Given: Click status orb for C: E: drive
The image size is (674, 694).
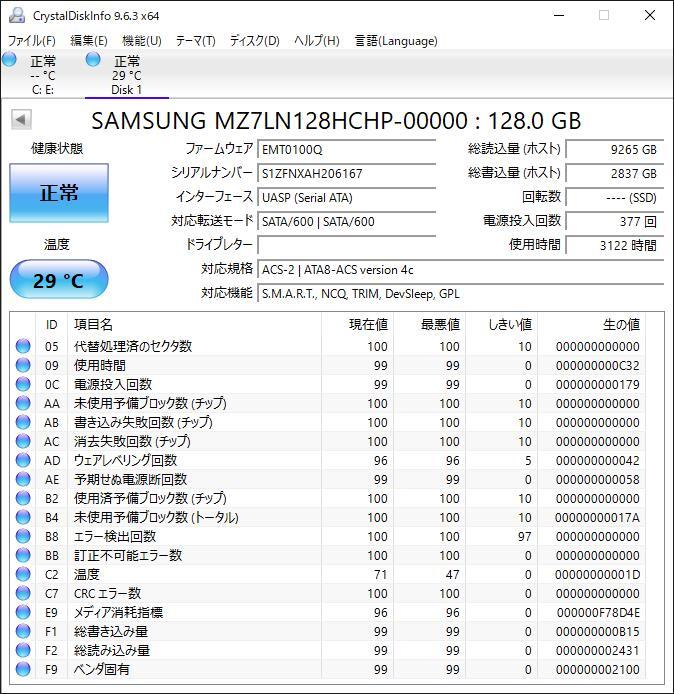Looking at the screenshot, I should coord(9,59).
